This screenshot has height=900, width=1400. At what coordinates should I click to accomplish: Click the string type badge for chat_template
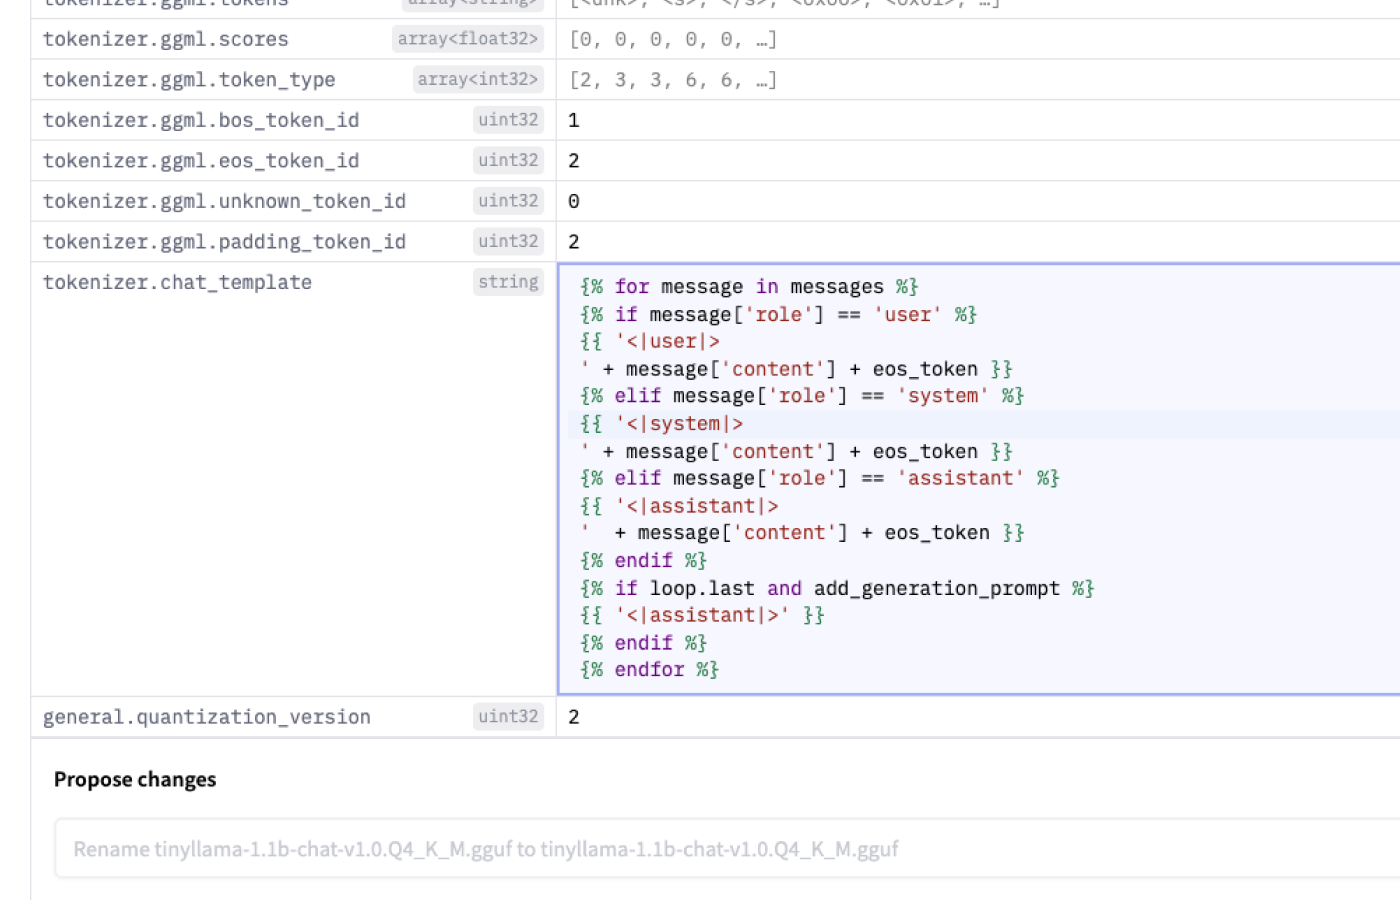[x=508, y=282]
